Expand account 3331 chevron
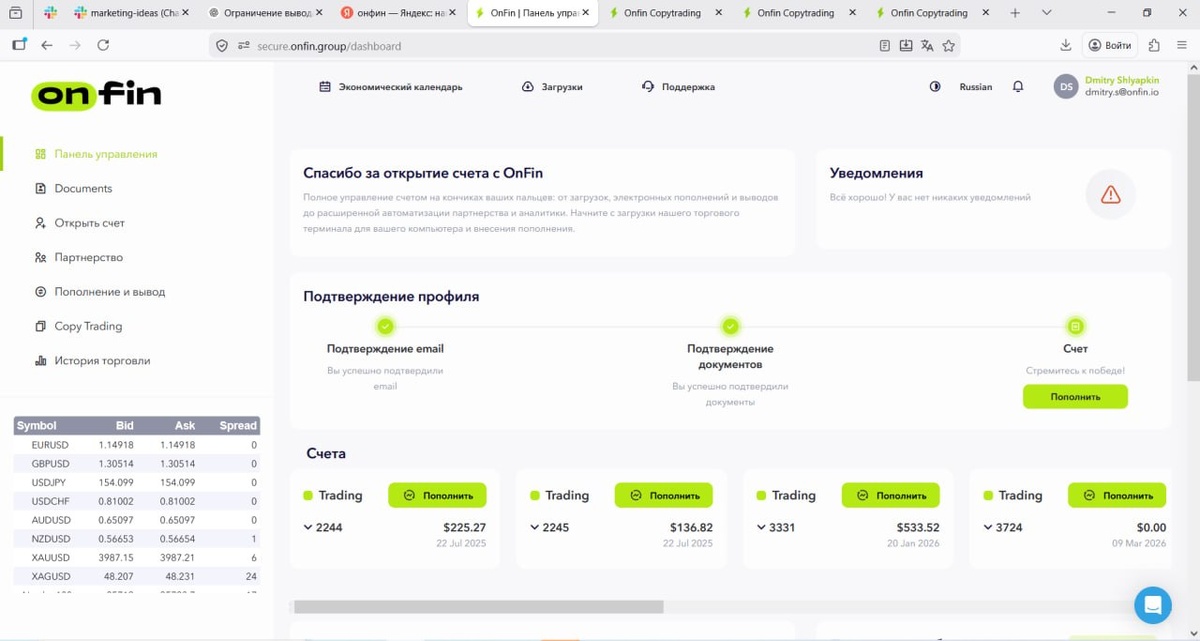 (762, 527)
